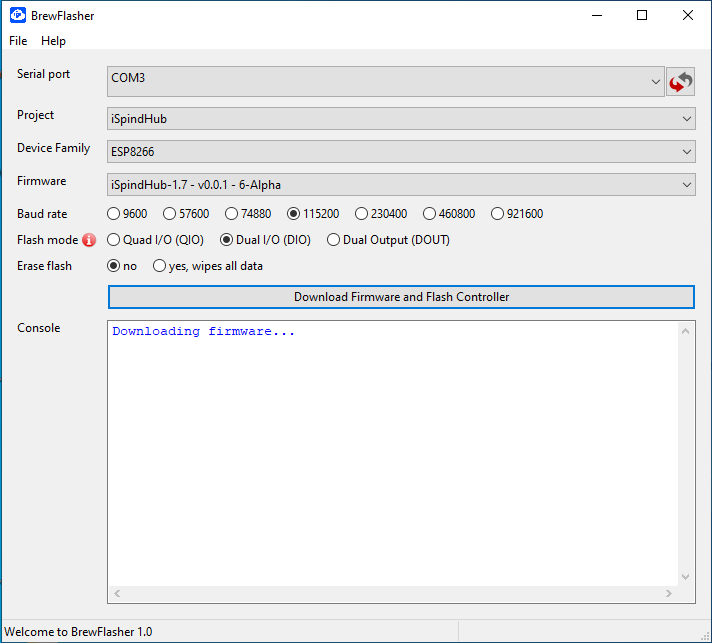Screen dimensions: 712x643
Task: Click Download Firmware and Flash Controller button
Action: pos(401,297)
